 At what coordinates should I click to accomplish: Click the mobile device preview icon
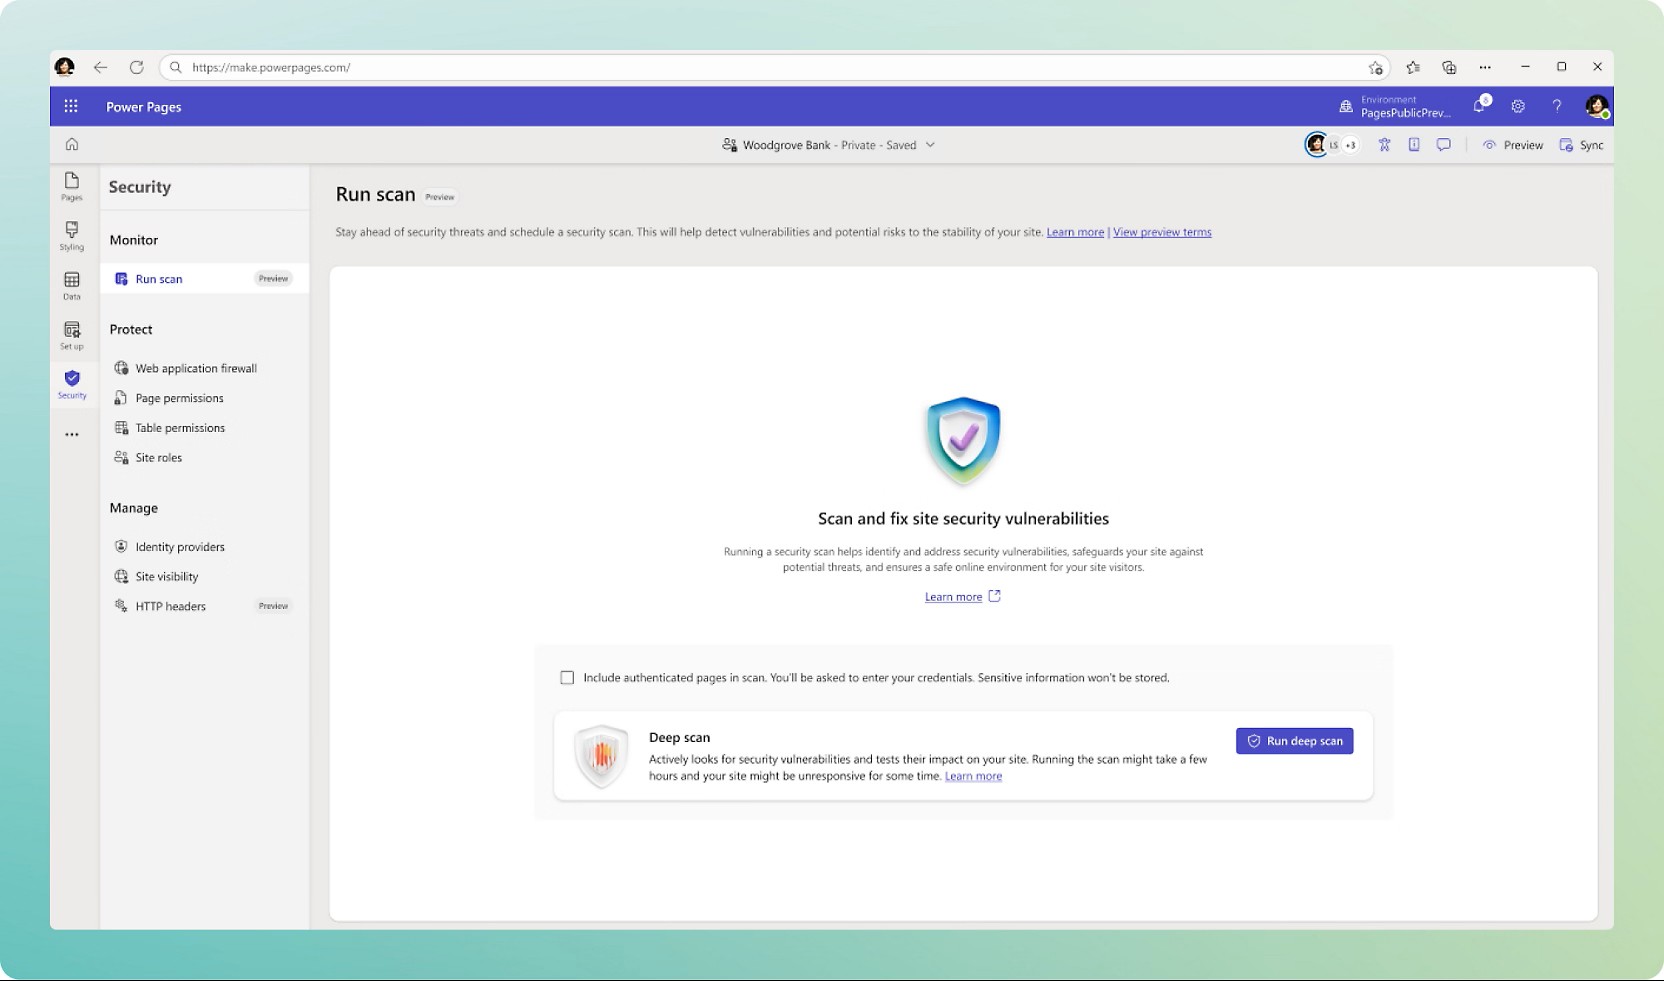tap(1414, 144)
